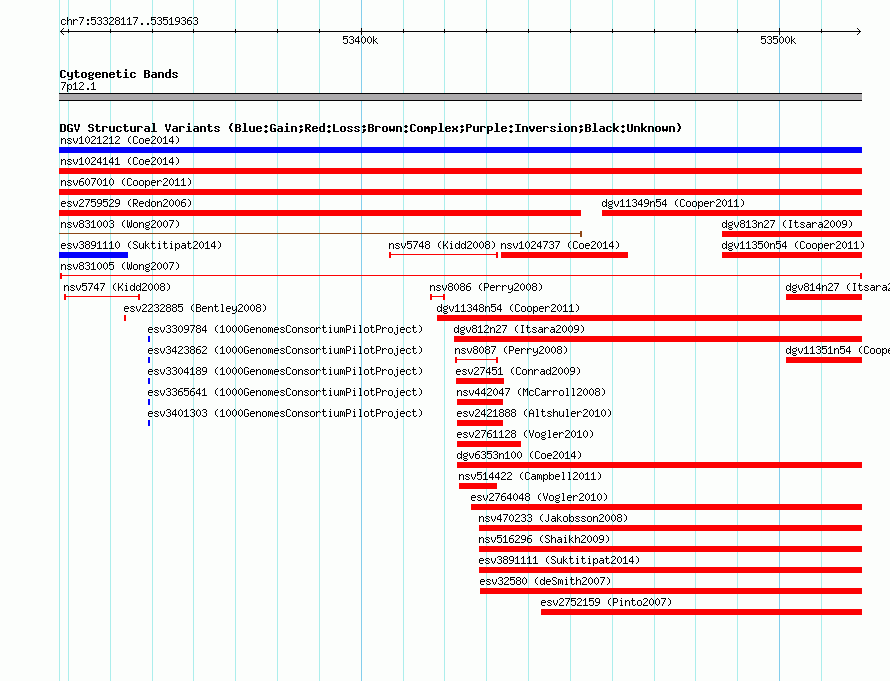The image size is (890, 681).
Task: Click dgv813n27 (Itsara2009) label
Action: point(787,224)
